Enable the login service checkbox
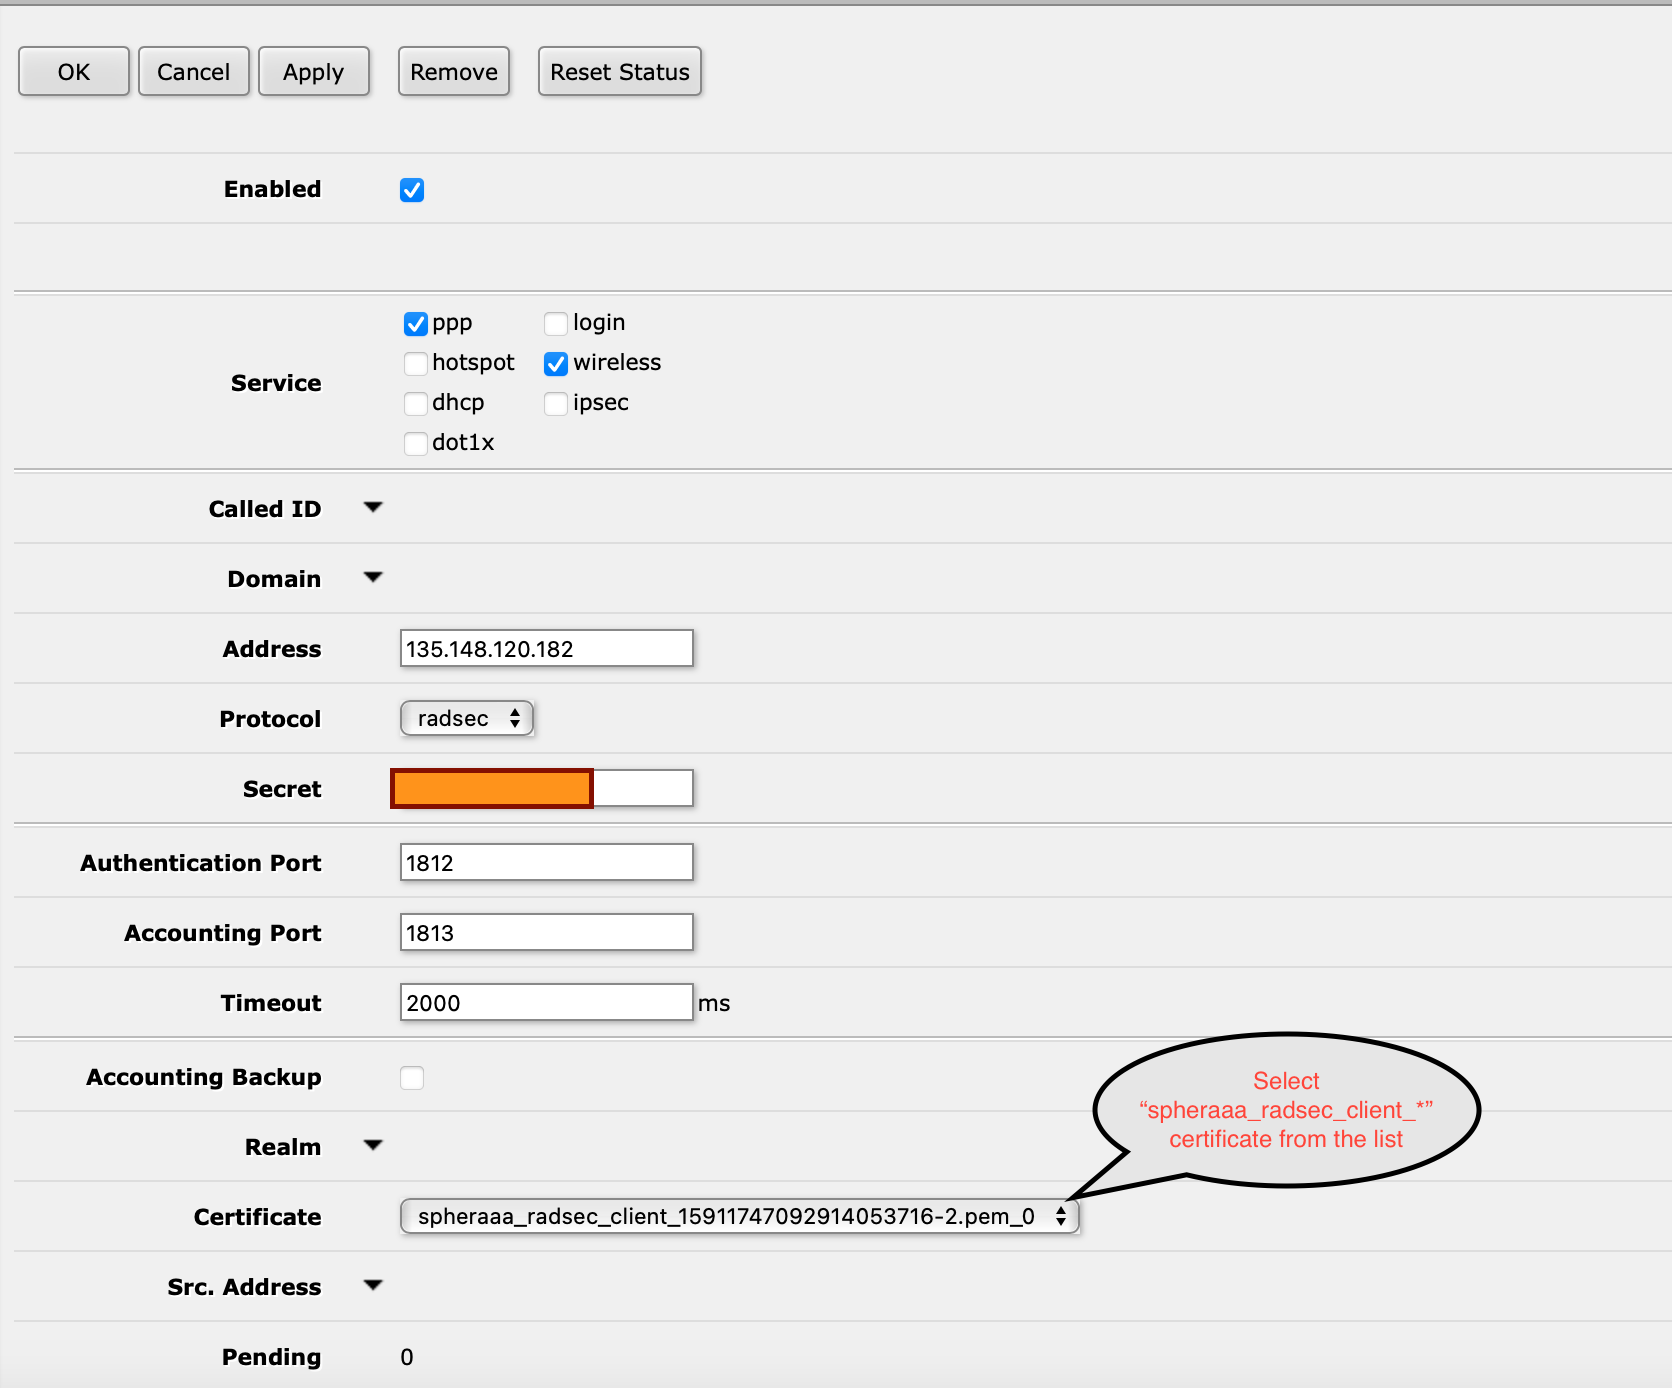 (556, 324)
